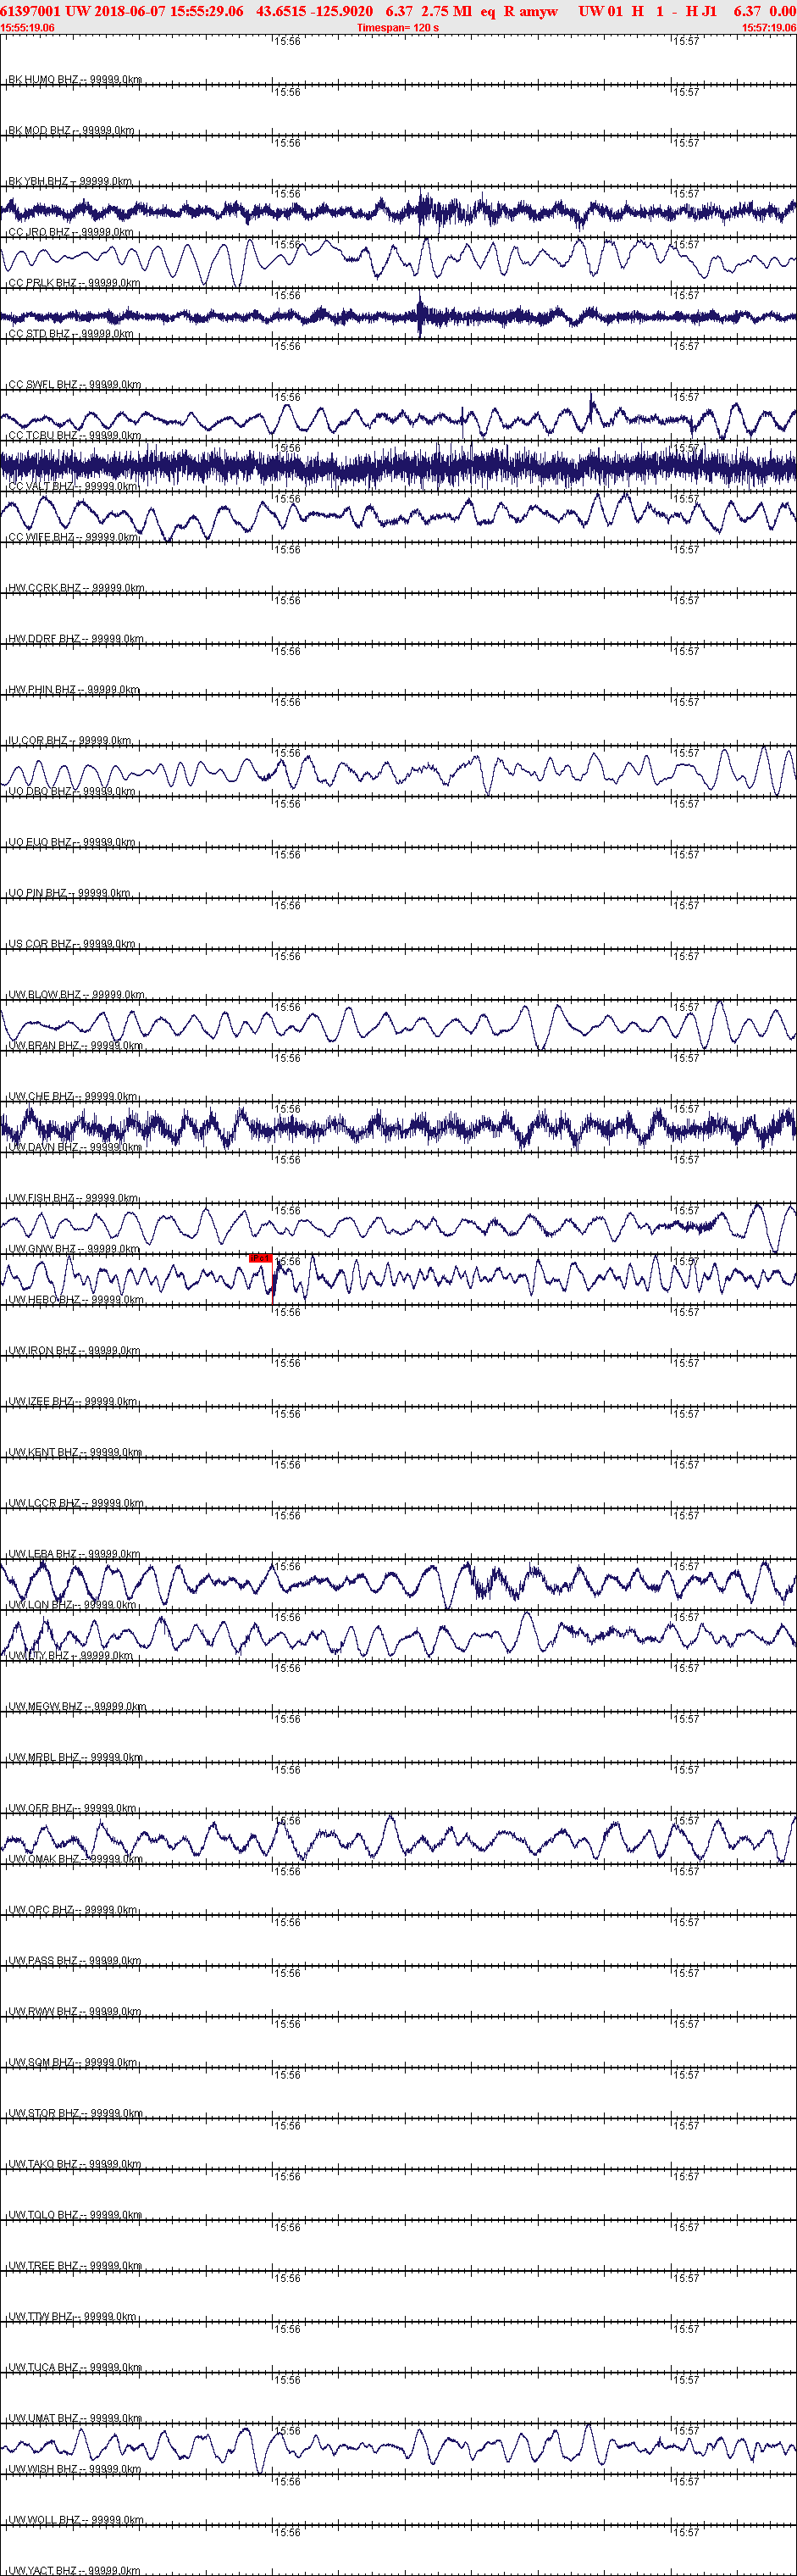The height and width of the screenshot is (2576, 797).
Task: Select the UW.YACT BHZ station label
Action: coord(75,2570)
